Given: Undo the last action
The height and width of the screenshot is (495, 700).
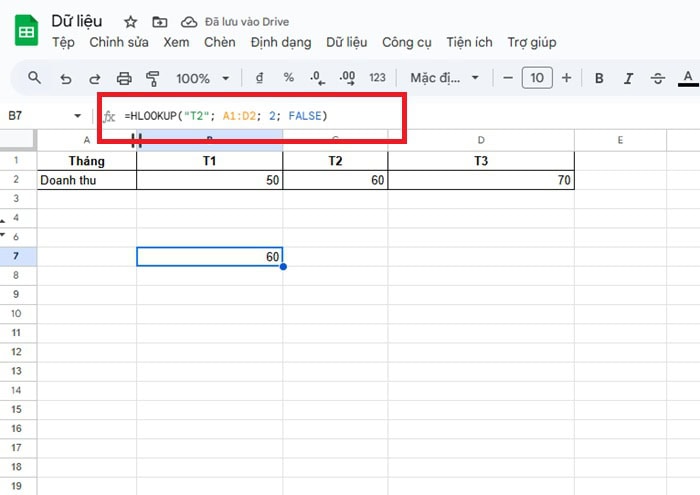Looking at the screenshot, I should click(x=66, y=79).
